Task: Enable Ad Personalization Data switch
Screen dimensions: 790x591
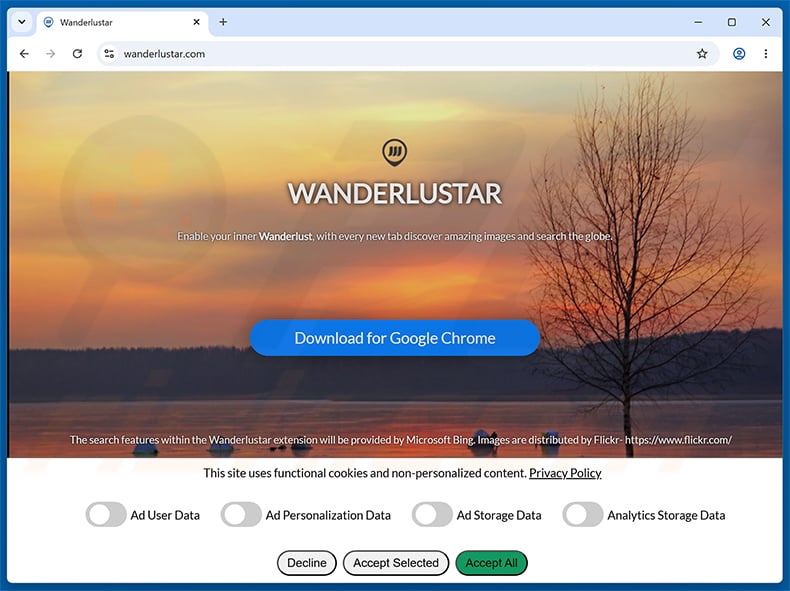Action: [x=241, y=514]
